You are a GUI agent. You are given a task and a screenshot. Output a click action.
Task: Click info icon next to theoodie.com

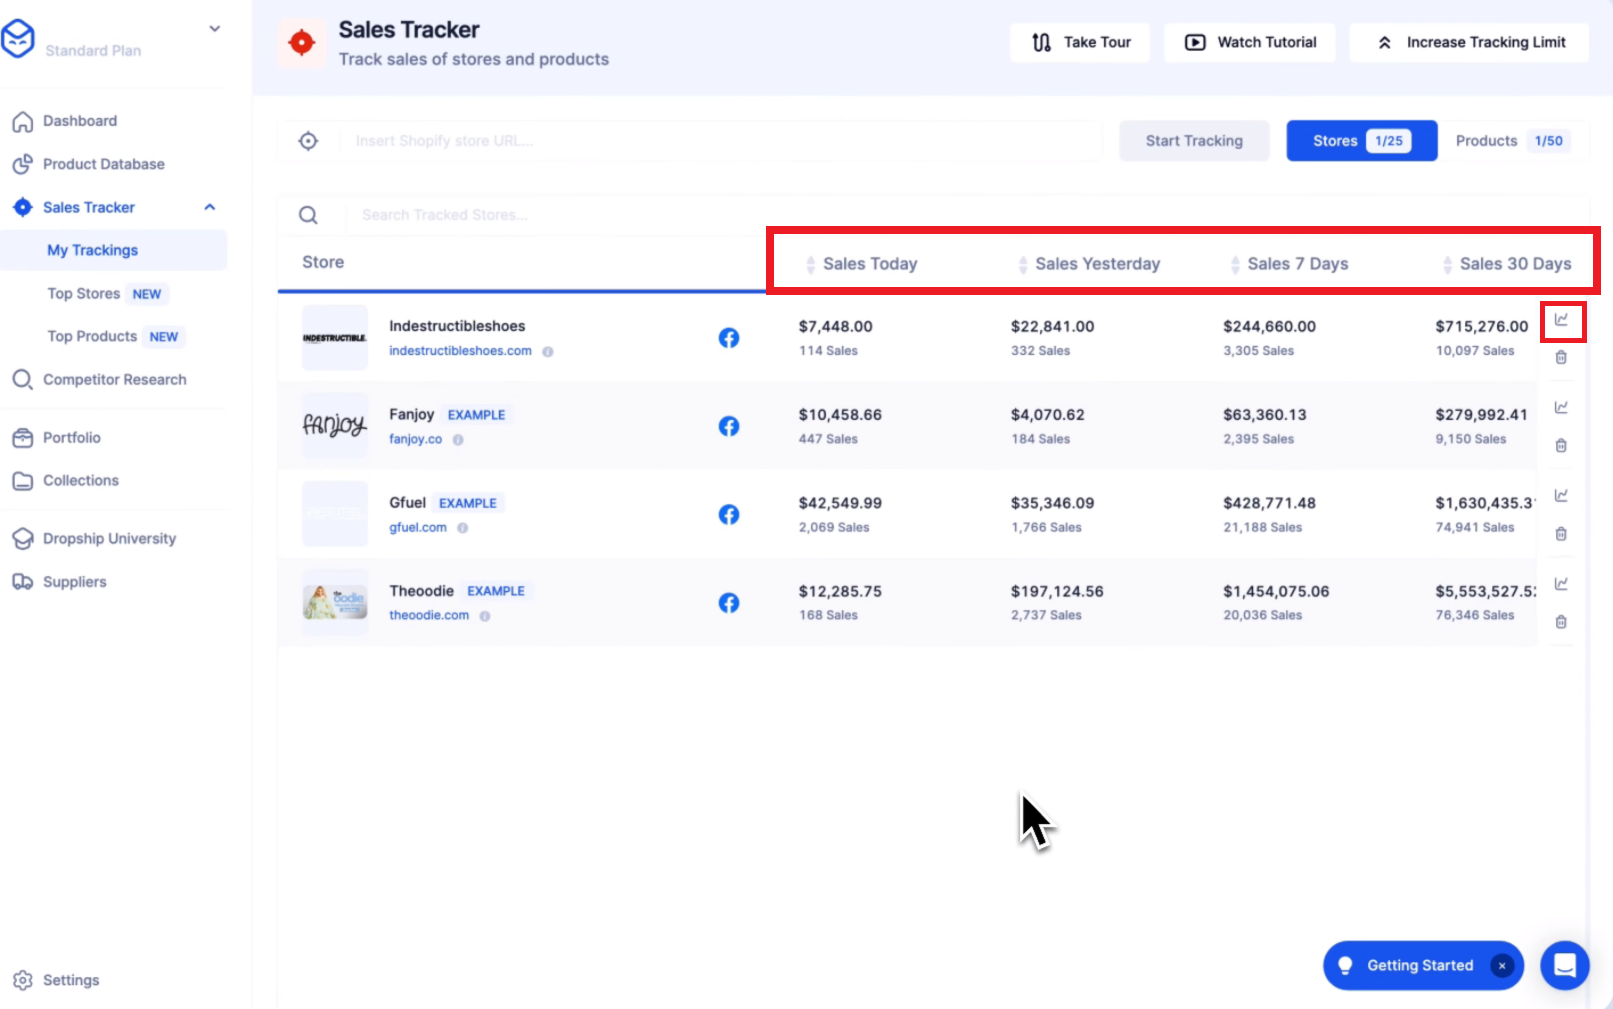pyautogui.click(x=485, y=616)
